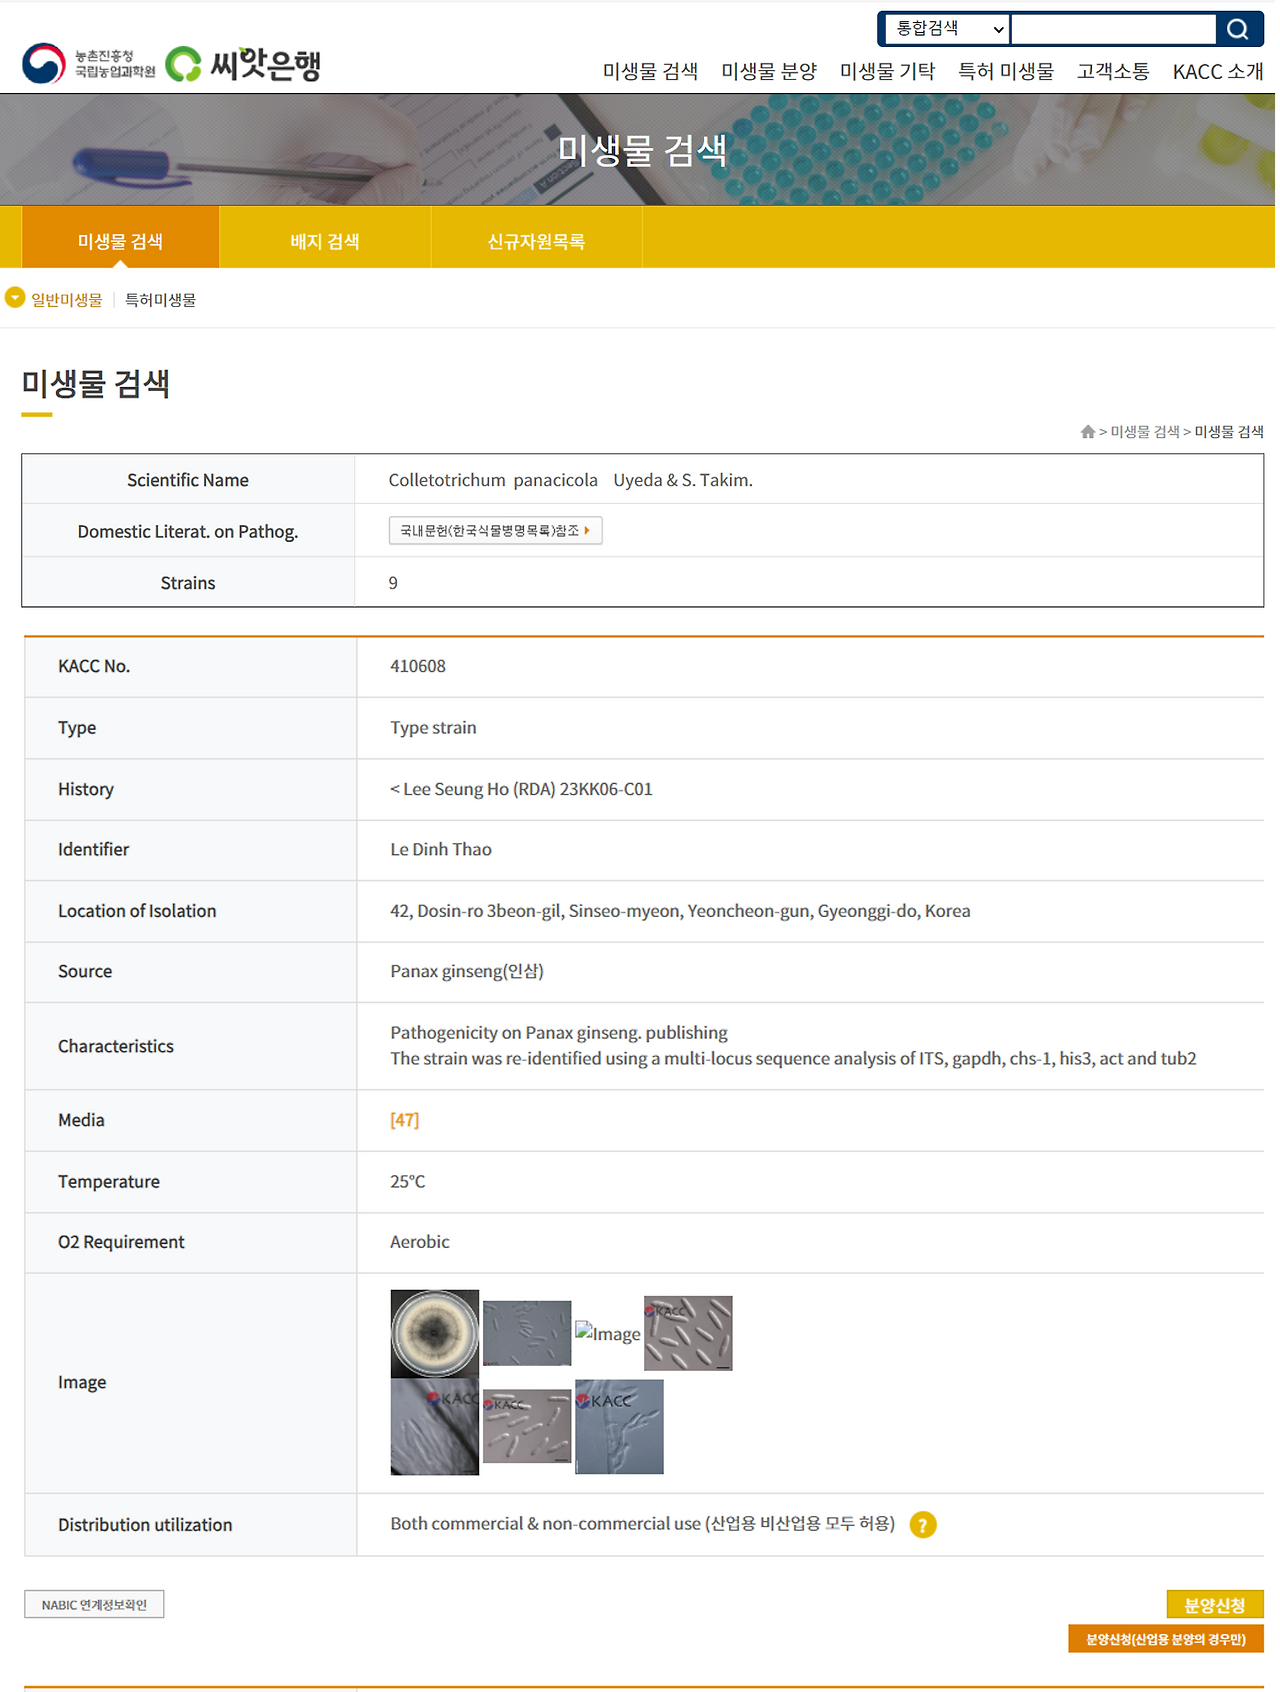Screen dimensions: 1280x1692
Task: Click the history text 'Lee Seung Ho (RDA) 23KK06-C01'
Action: point(528,789)
